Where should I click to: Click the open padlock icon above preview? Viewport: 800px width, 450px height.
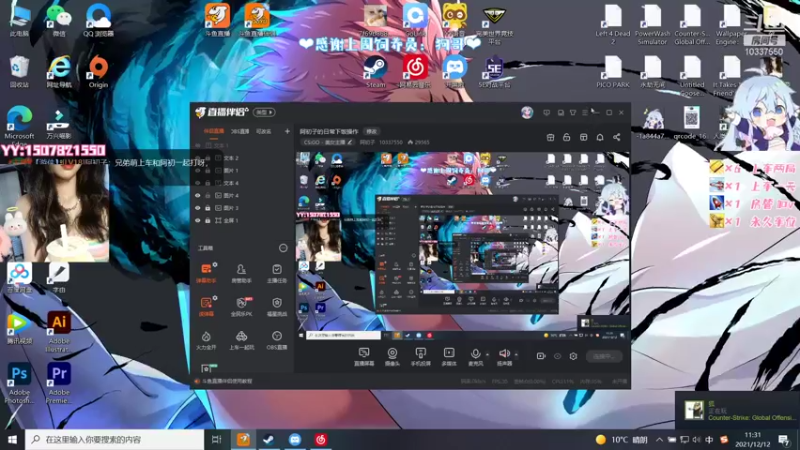[566, 137]
